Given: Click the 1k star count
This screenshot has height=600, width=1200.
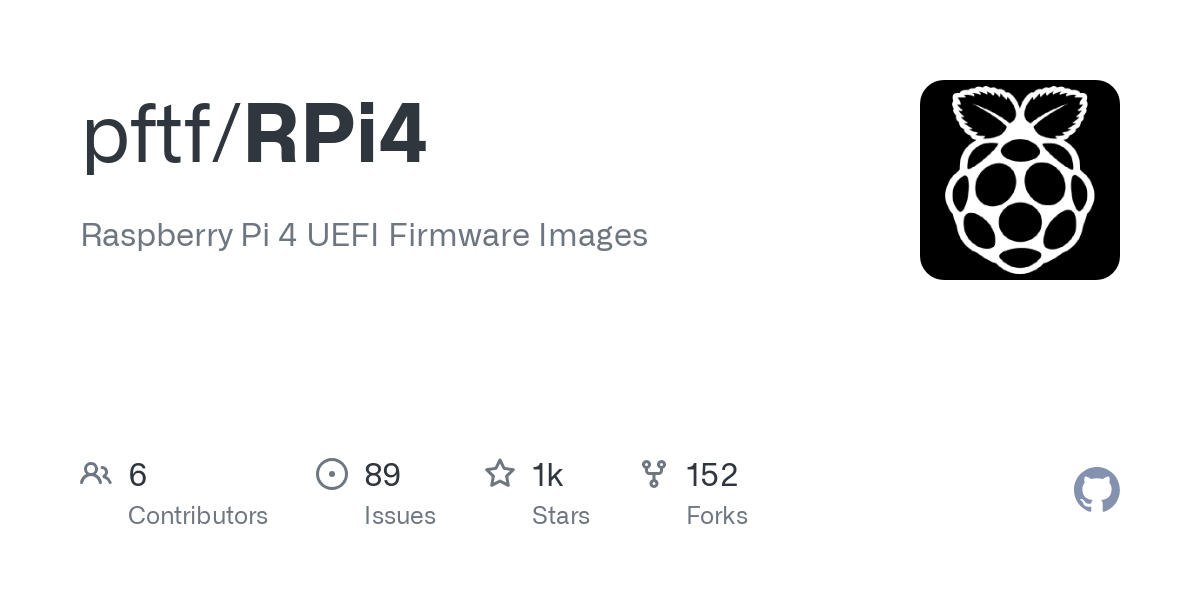Looking at the screenshot, I should pyautogui.click(x=547, y=475).
